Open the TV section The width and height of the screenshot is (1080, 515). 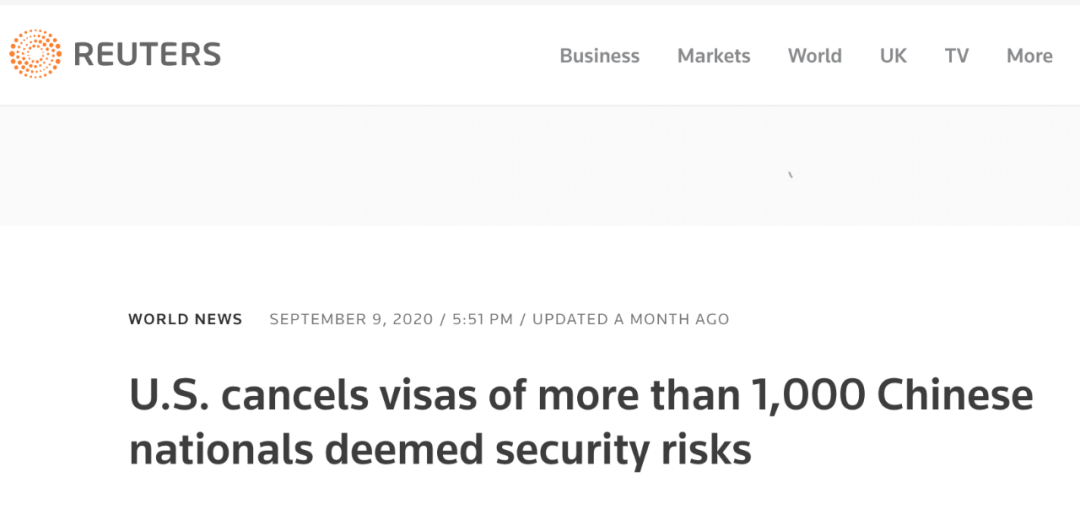tap(957, 56)
